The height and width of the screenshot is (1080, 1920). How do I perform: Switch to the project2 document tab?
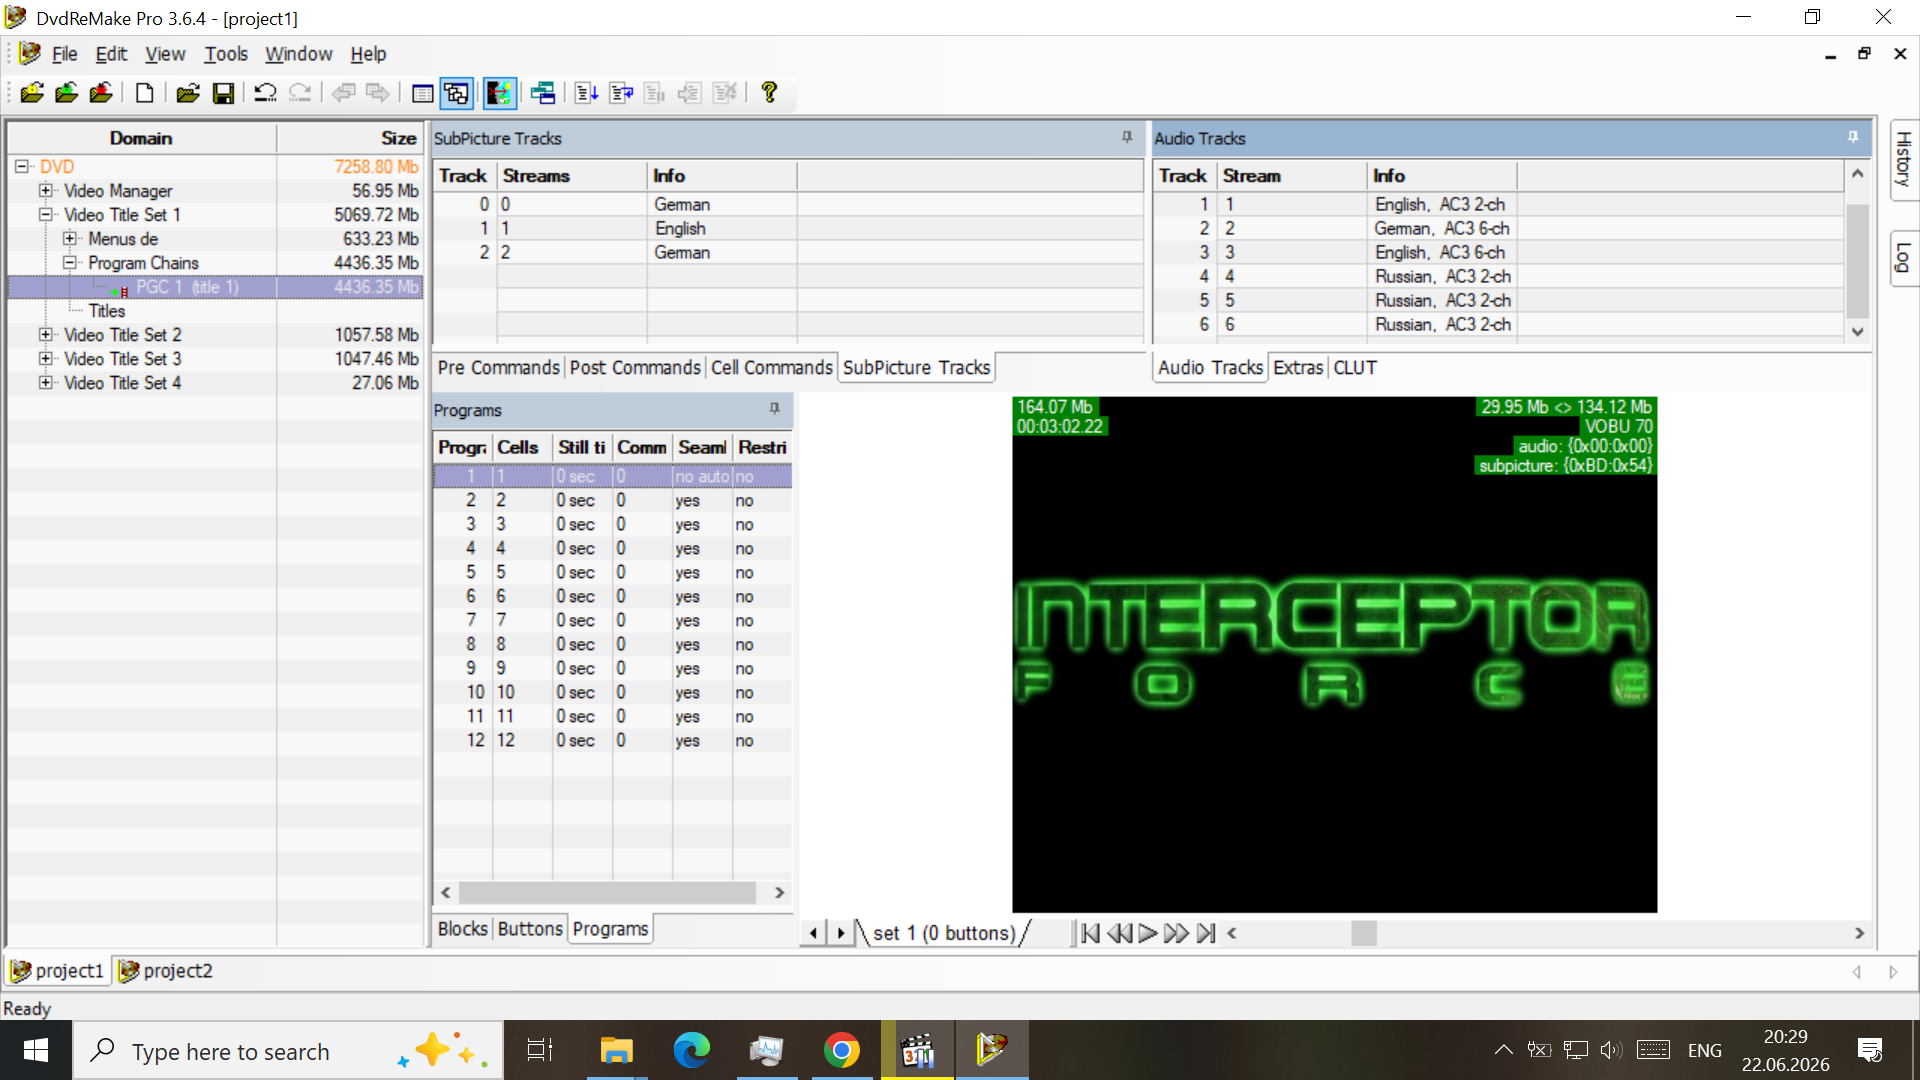click(166, 971)
